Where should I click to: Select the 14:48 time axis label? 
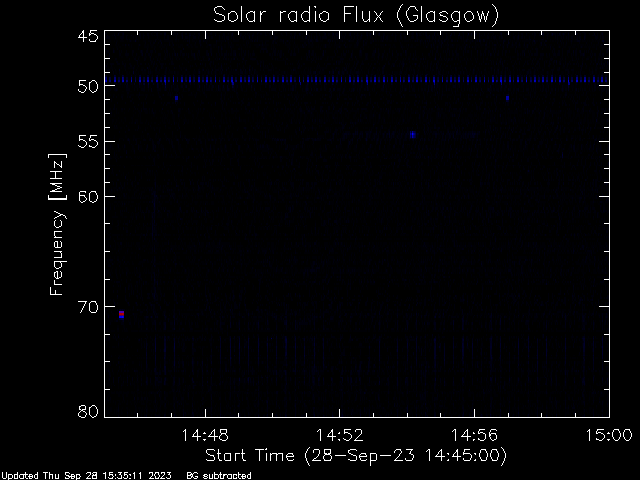205,436
